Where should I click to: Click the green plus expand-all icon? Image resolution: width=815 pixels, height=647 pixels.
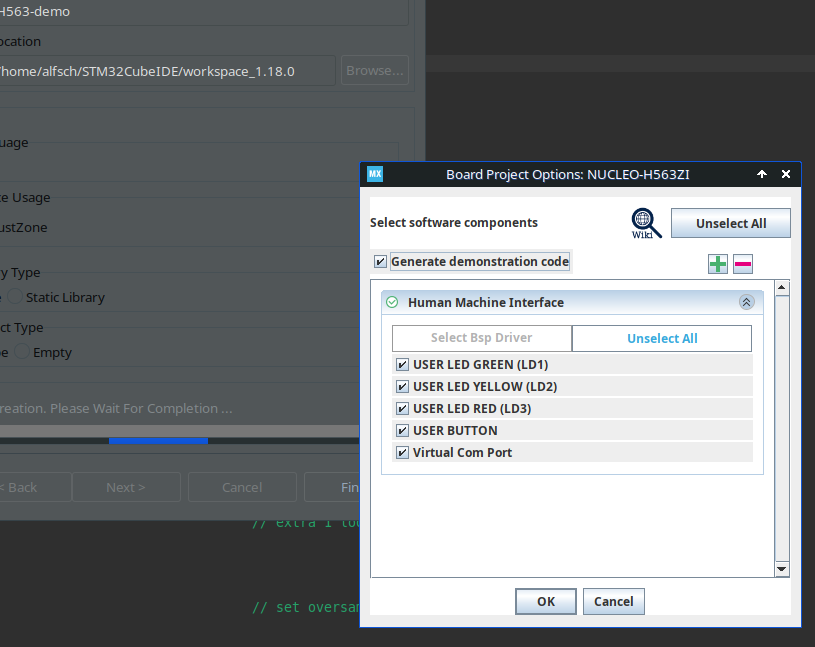[x=718, y=264]
